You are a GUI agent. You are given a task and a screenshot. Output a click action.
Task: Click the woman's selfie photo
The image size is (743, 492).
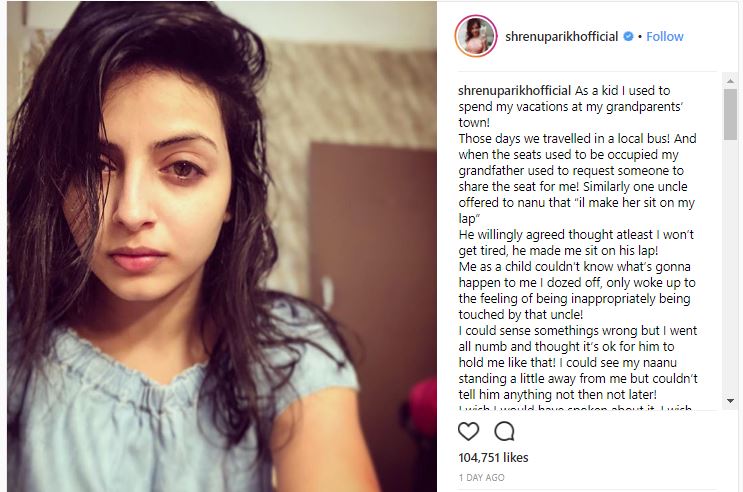pos(222,246)
